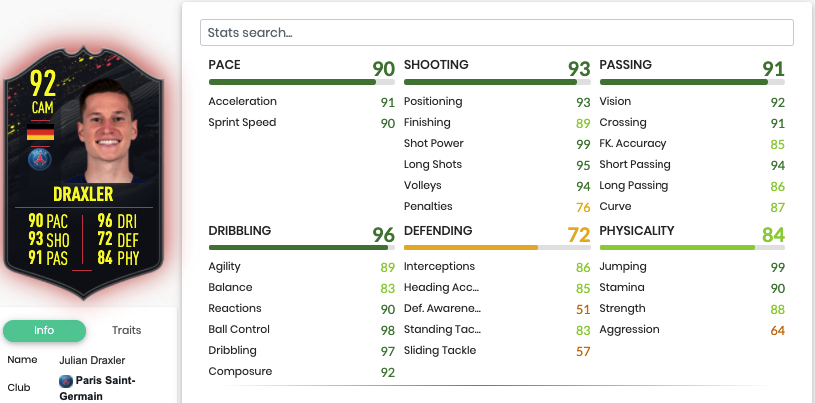Click the 92 overall rating on the card
This screenshot has height=403, width=815.
pyautogui.click(x=42, y=83)
